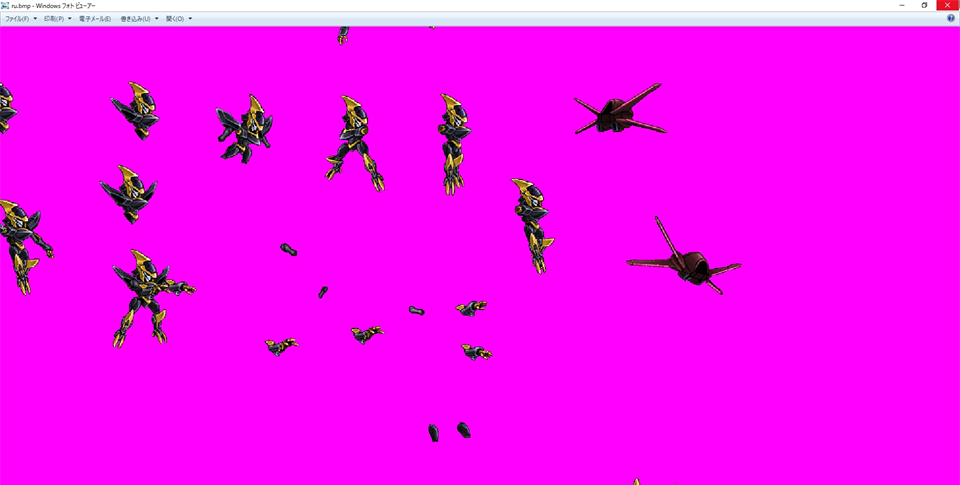Open the blue Help question-mark icon
The image size is (960, 485).
951,18
